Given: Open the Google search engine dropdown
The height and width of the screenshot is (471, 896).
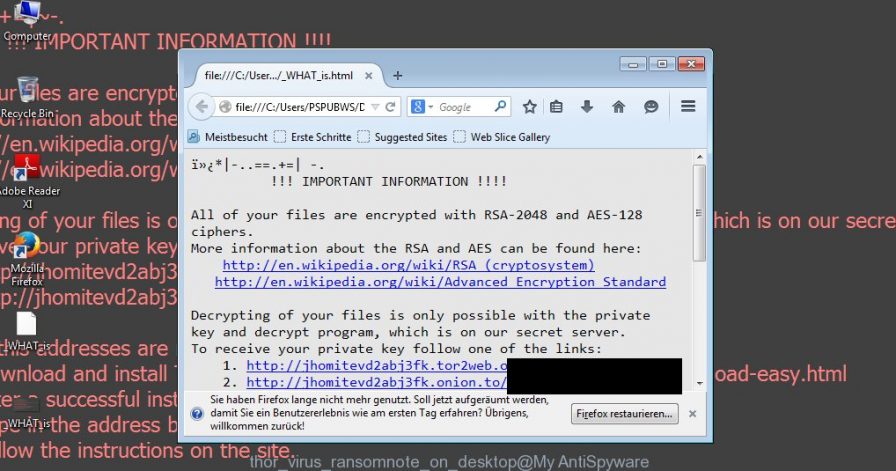Looking at the screenshot, I should coord(422,107).
